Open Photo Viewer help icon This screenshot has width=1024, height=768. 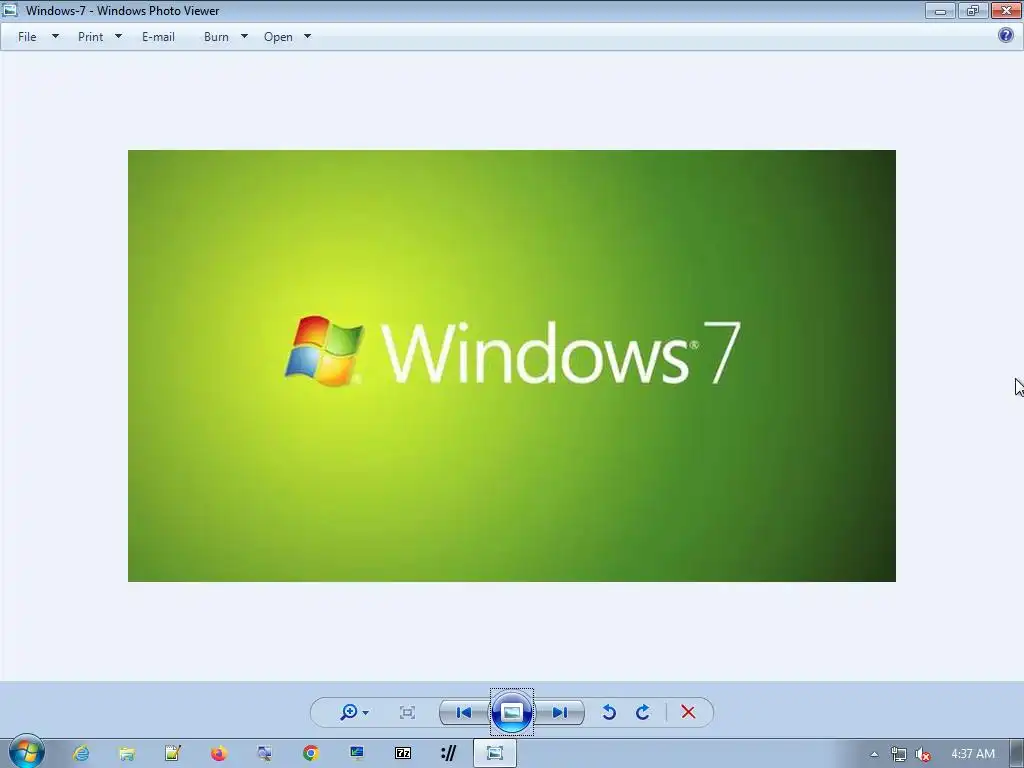click(x=1006, y=35)
